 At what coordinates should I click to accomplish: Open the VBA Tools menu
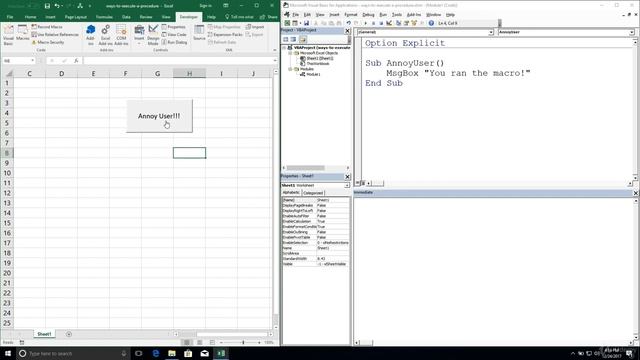pos(397,15)
